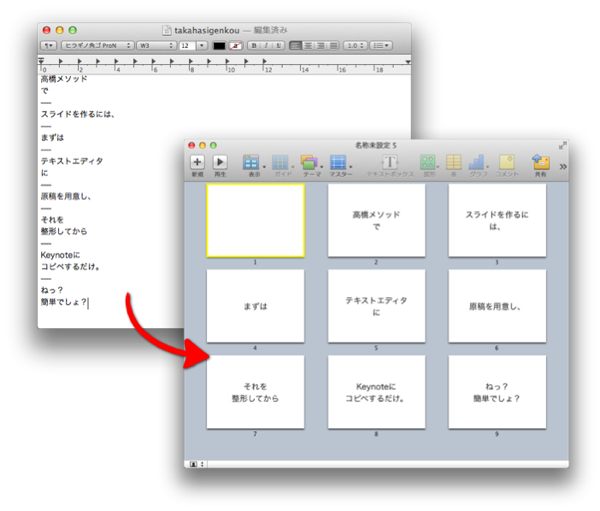Select slide 6 原稿を用意し
Screen dimensions: 600x511
(497, 306)
